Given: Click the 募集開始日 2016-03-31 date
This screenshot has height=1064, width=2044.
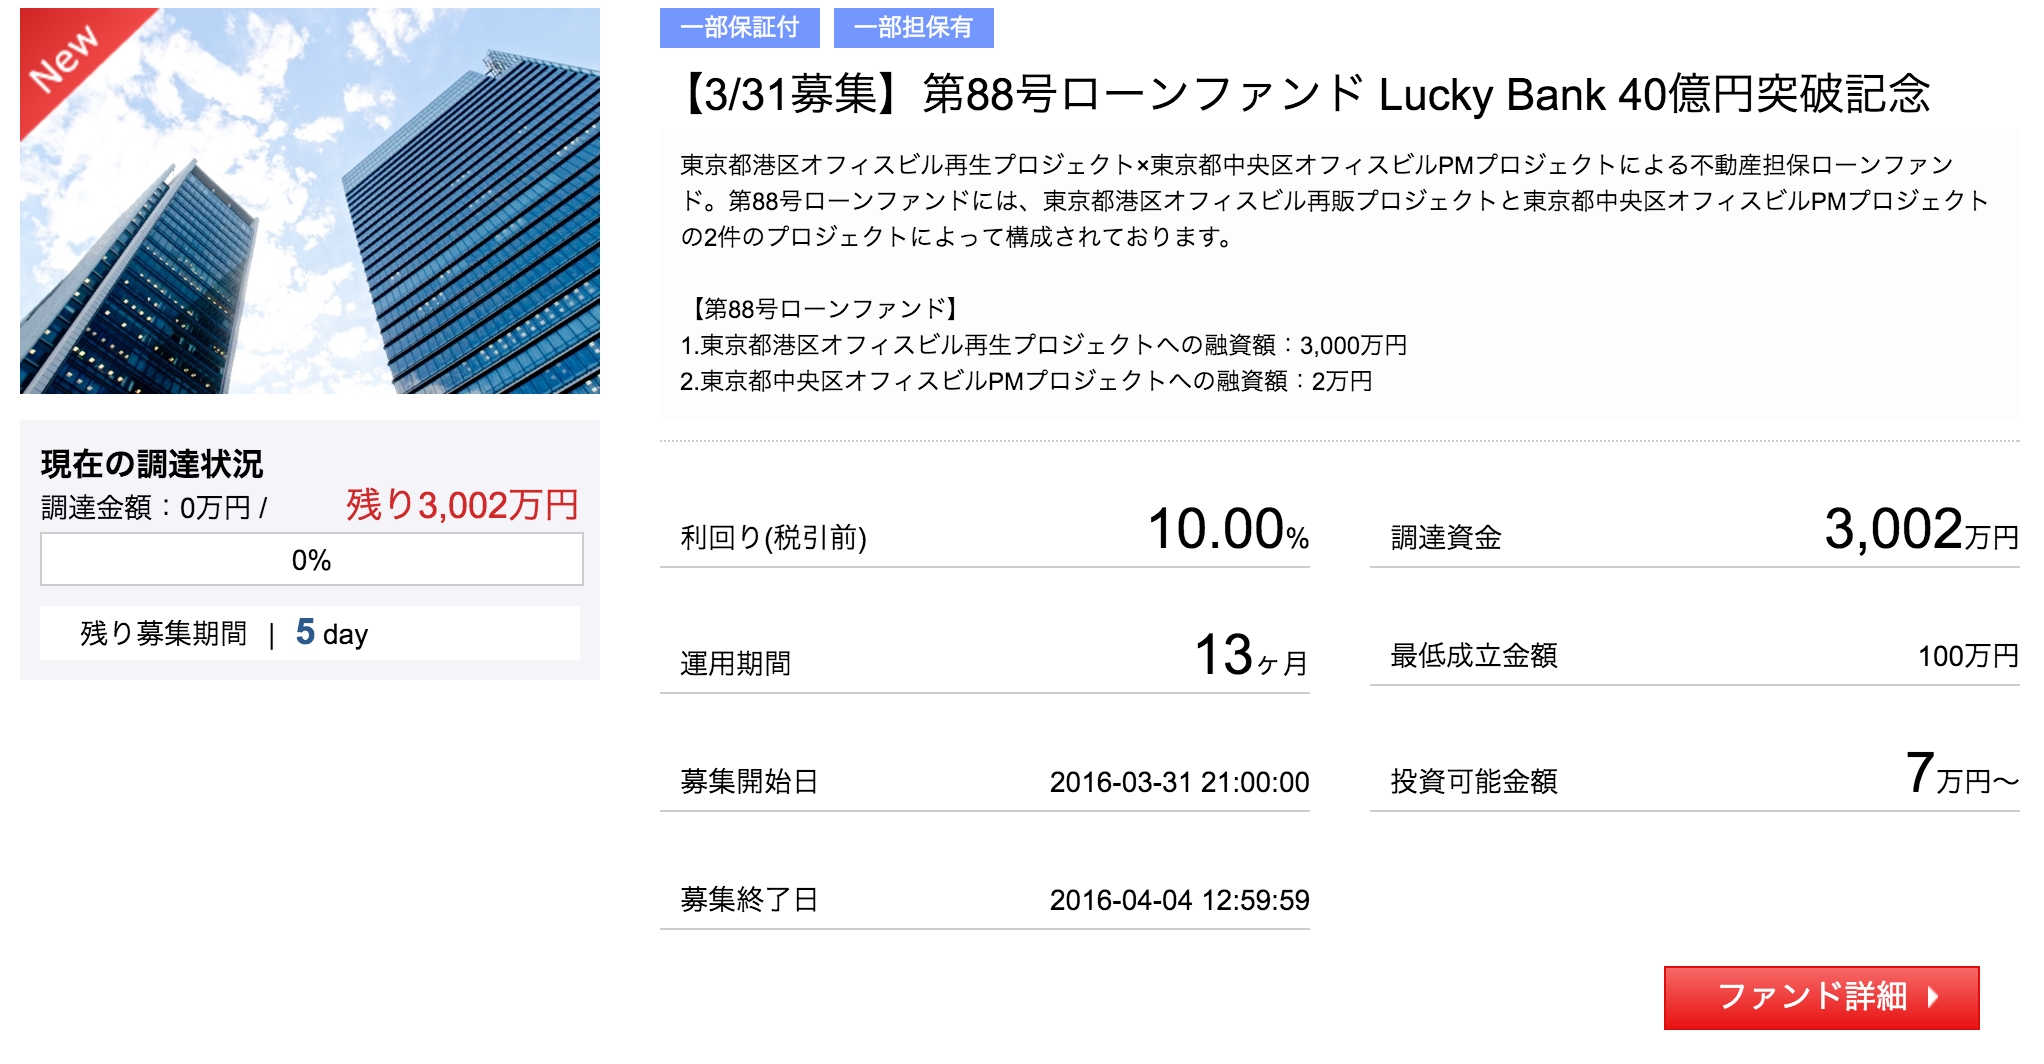Looking at the screenshot, I should tap(1179, 782).
